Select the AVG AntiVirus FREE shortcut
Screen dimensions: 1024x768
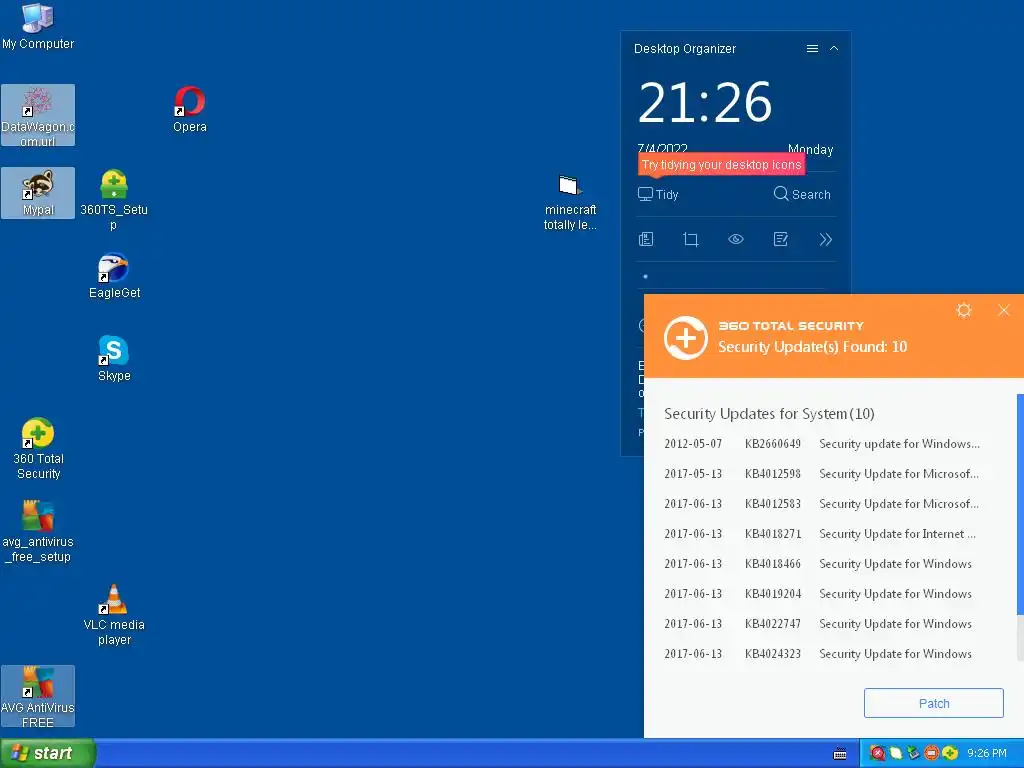[x=38, y=696]
